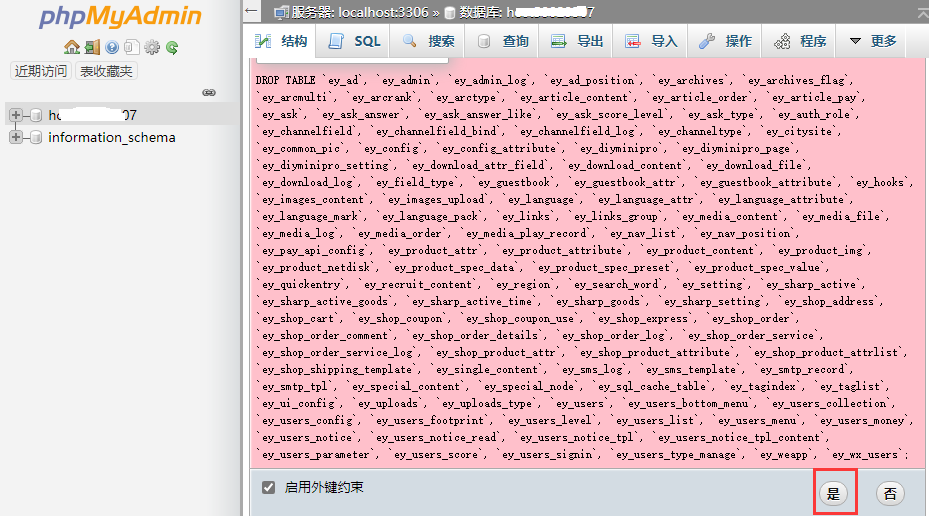Switch to the SQL tab

[354, 41]
